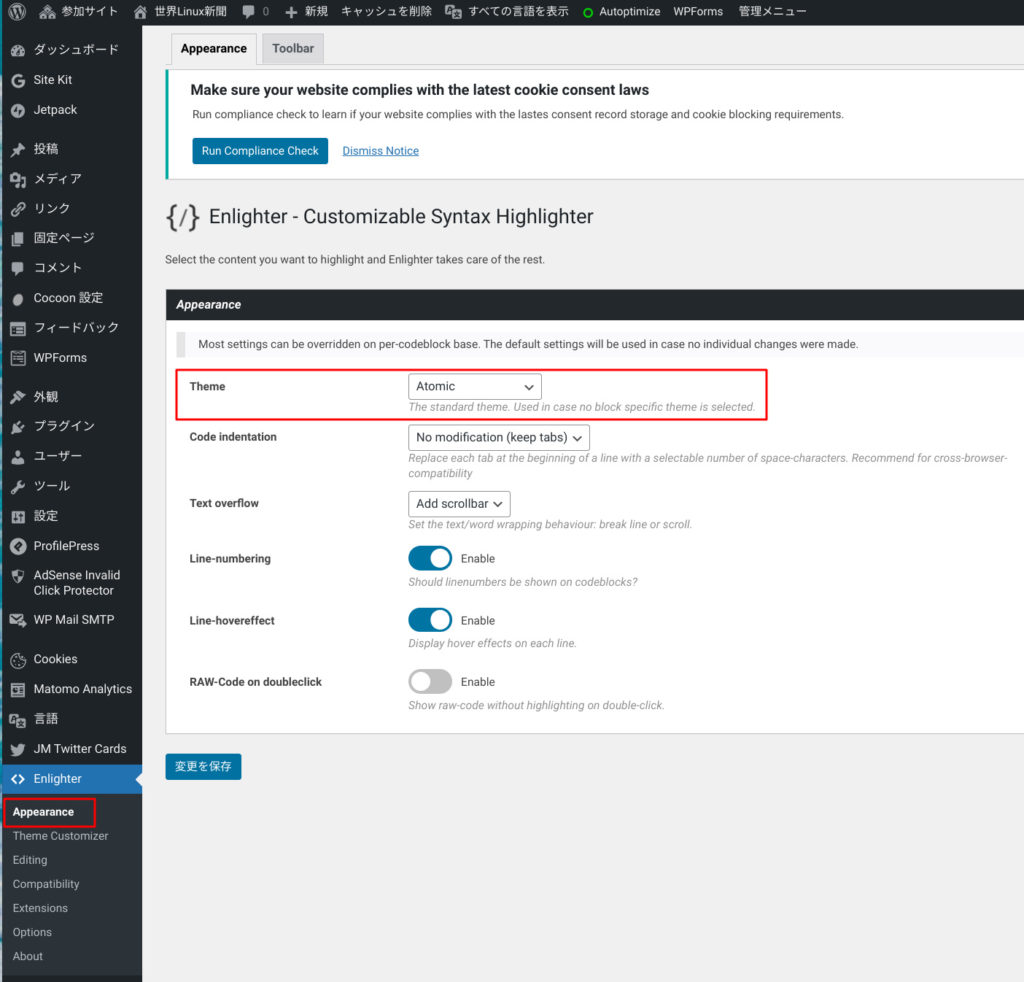Click the home icon beside 世界Linux新聞
Viewport: 1024px width, 982px height.
click(x=140, y=12)
